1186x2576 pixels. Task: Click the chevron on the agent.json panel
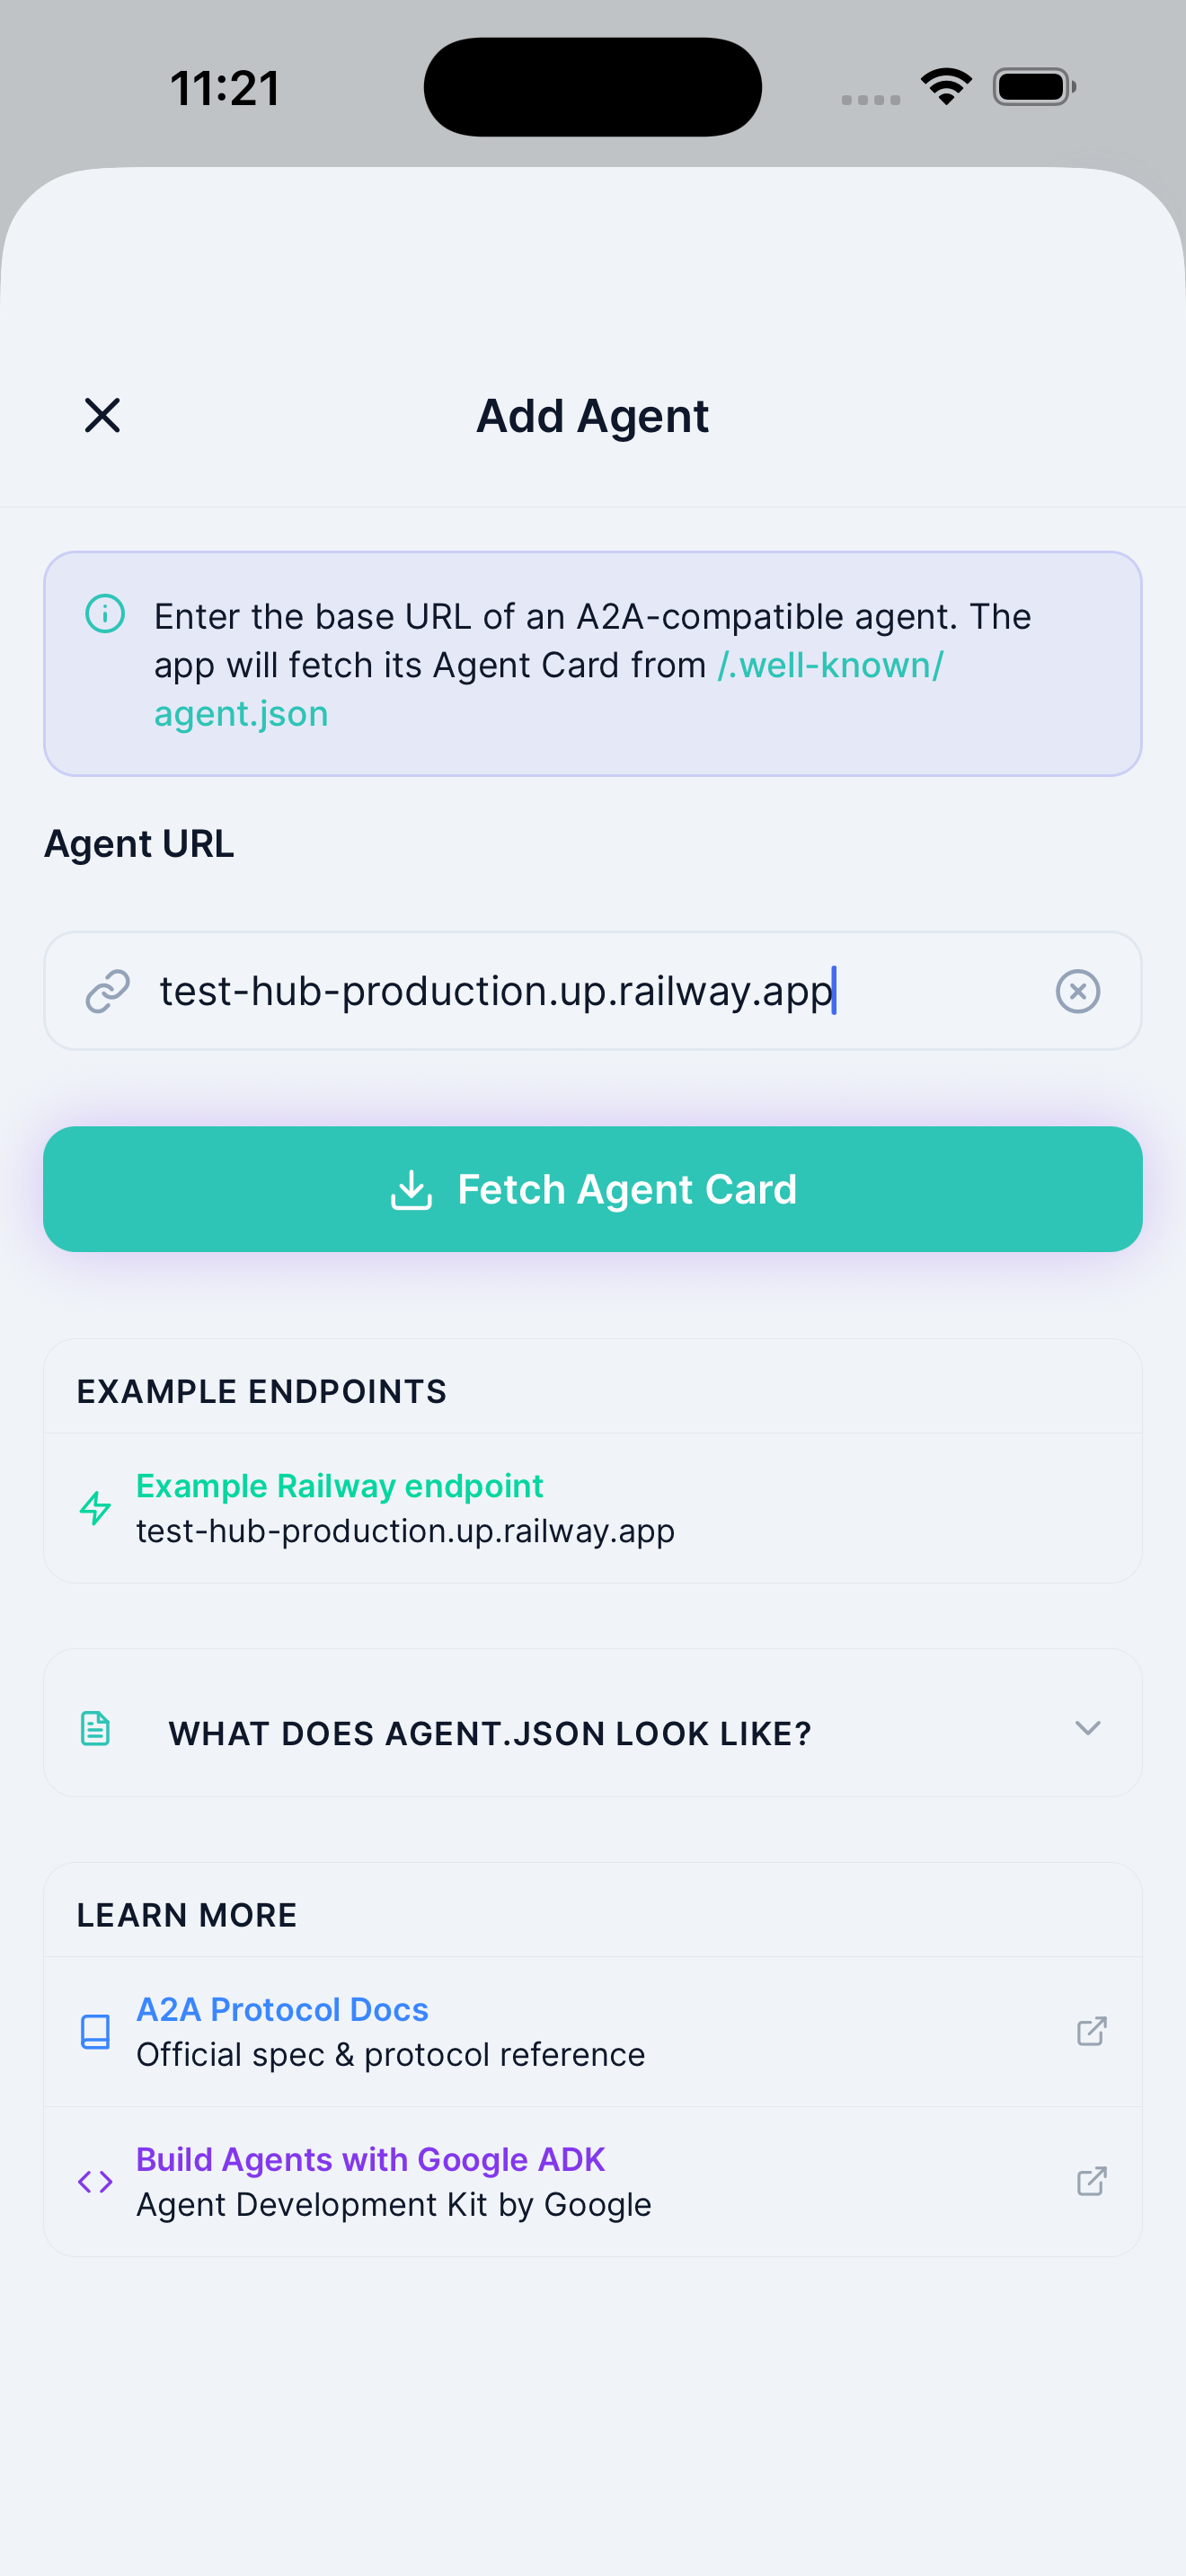1089,1729
